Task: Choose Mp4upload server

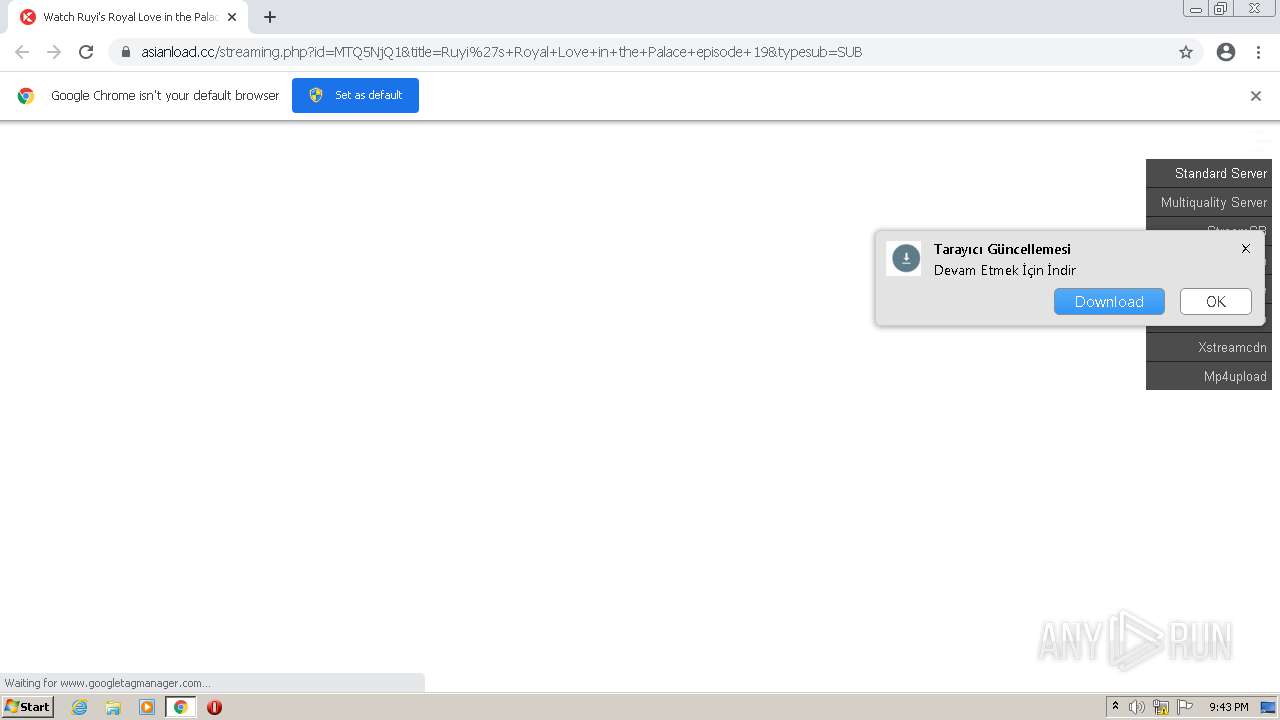Action: [x=1209, y=376]
